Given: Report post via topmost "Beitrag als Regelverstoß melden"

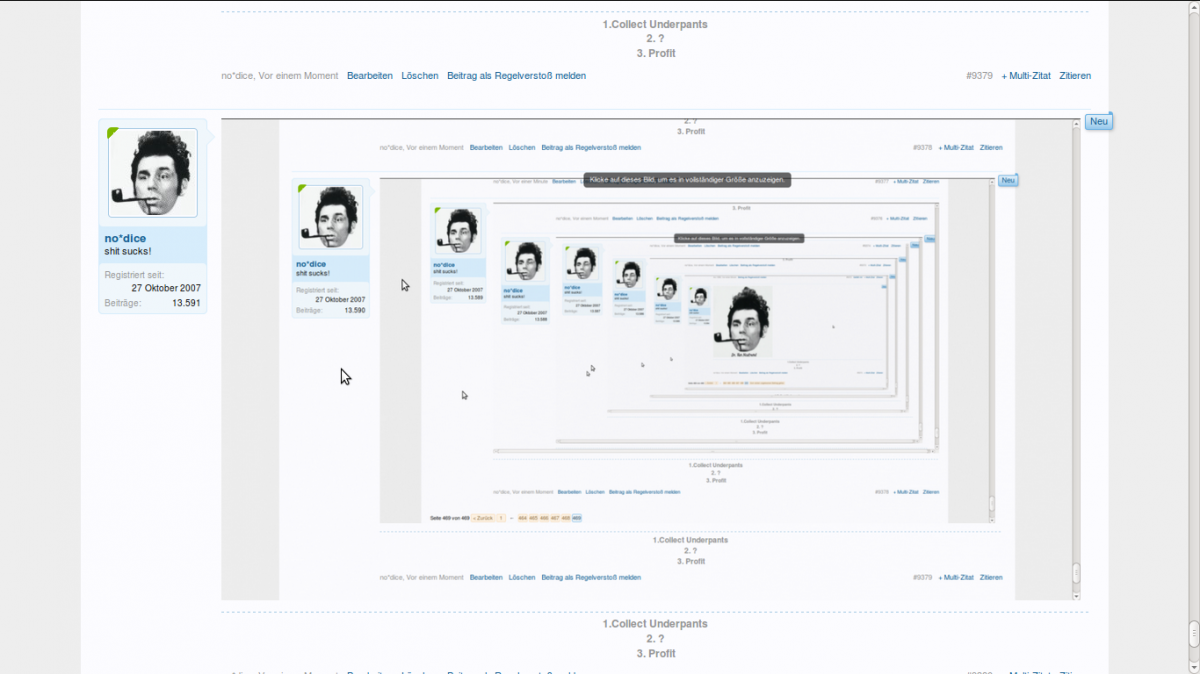Looking at the screenshot, I should point(516,76).
